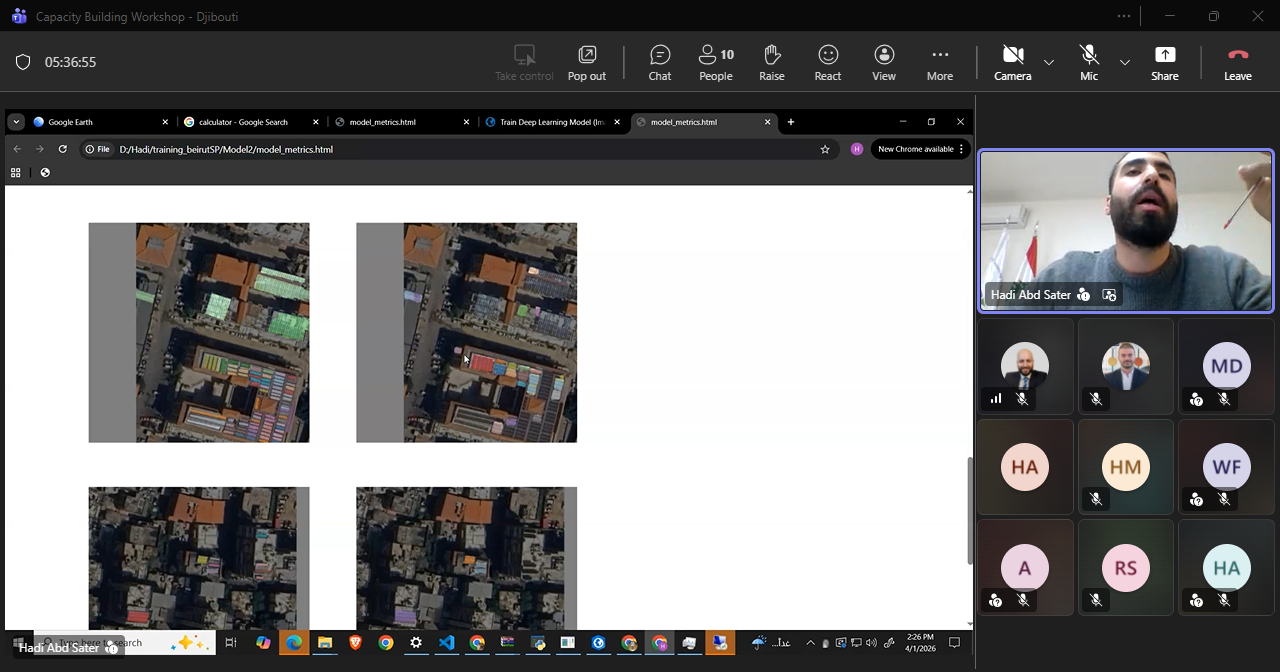
Task: Select Hadi Abd Sater's video tile
Action: (x=1126, y=231)
